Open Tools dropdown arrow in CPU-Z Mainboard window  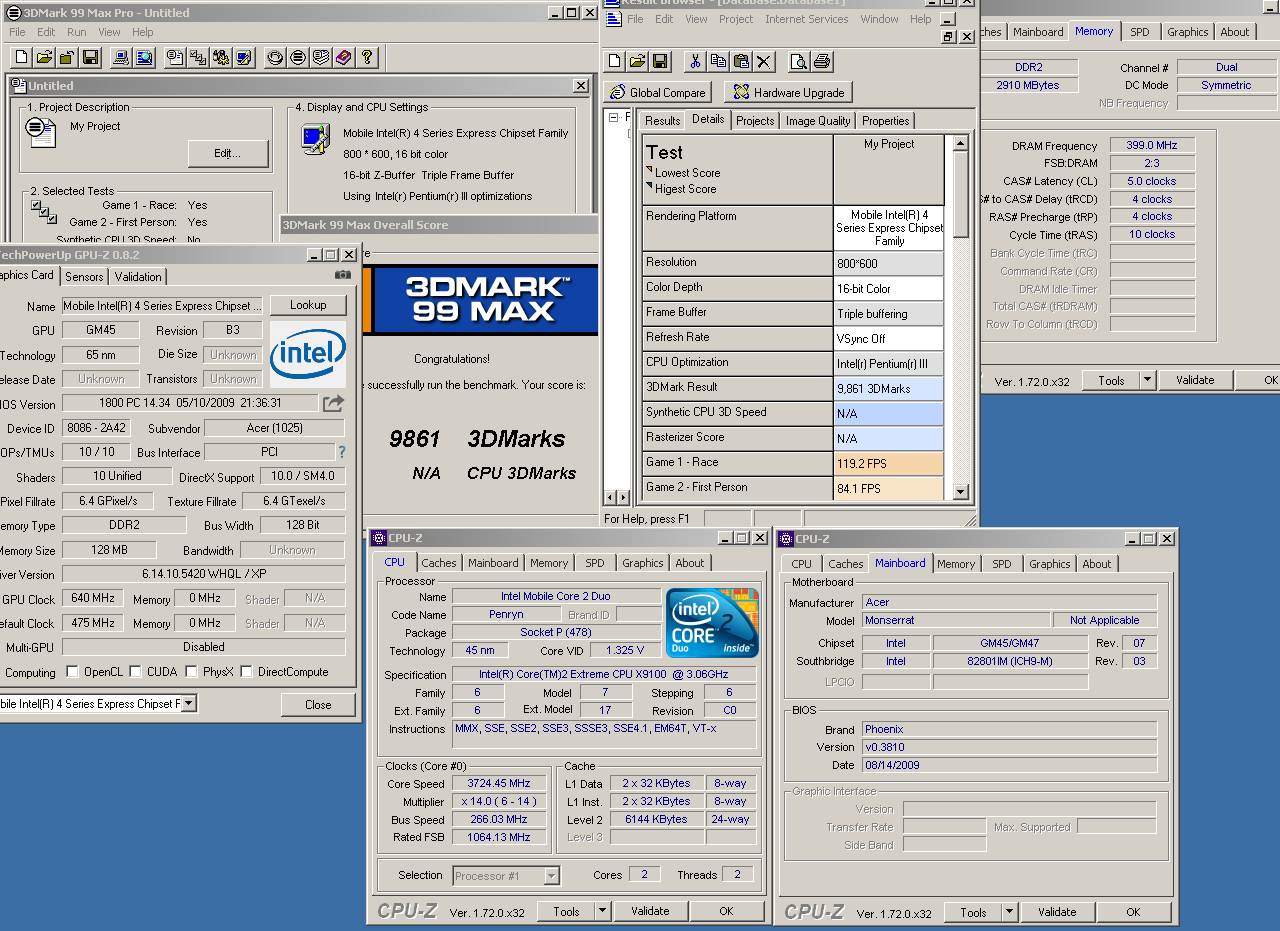click(1009, 912)
